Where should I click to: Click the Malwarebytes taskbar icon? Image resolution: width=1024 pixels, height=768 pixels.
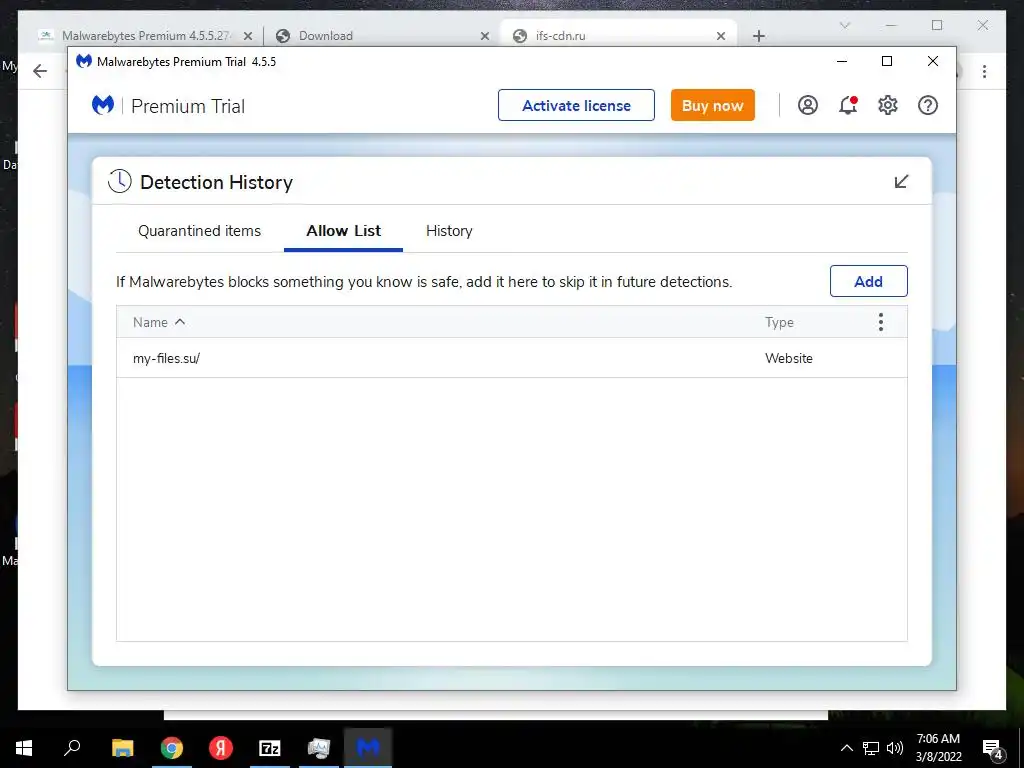(x=368, y=748)
